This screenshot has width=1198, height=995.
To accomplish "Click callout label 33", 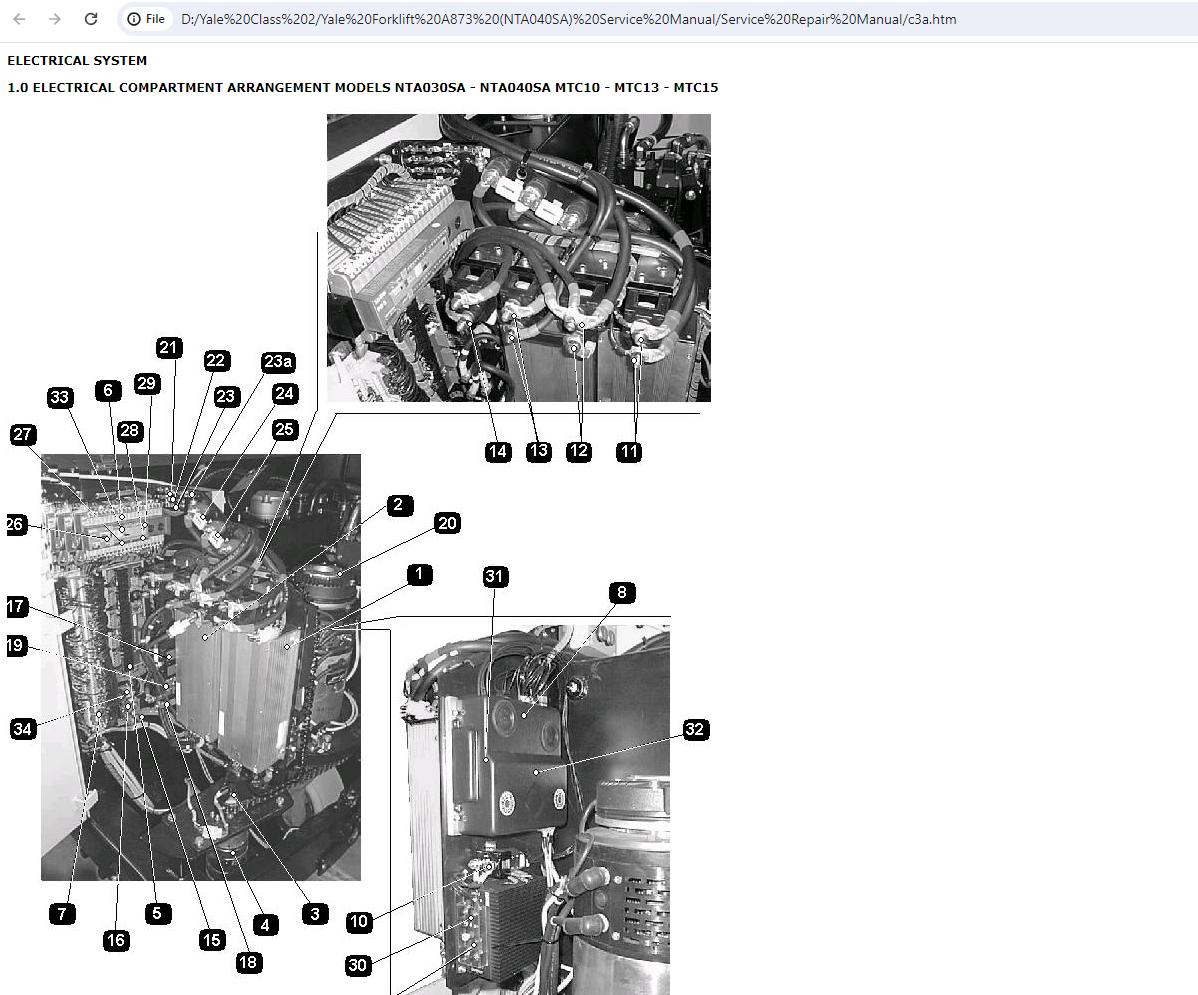I will 60,397.
